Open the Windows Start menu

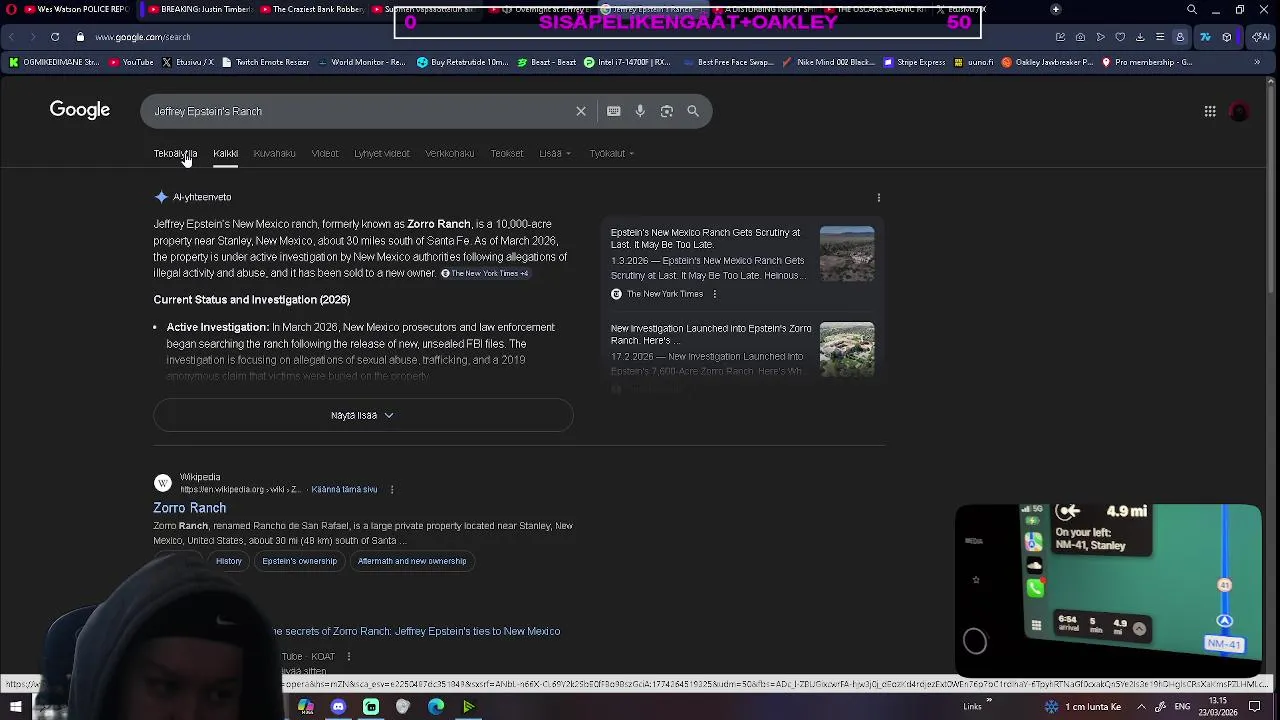pyautogui.click(x=16, y=707)
